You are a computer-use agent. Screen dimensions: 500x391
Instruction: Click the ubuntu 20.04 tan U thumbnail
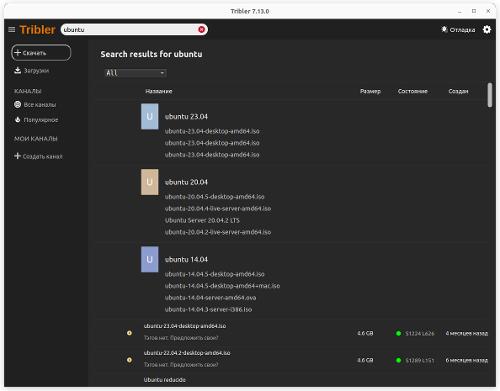(x=150, y=182)
